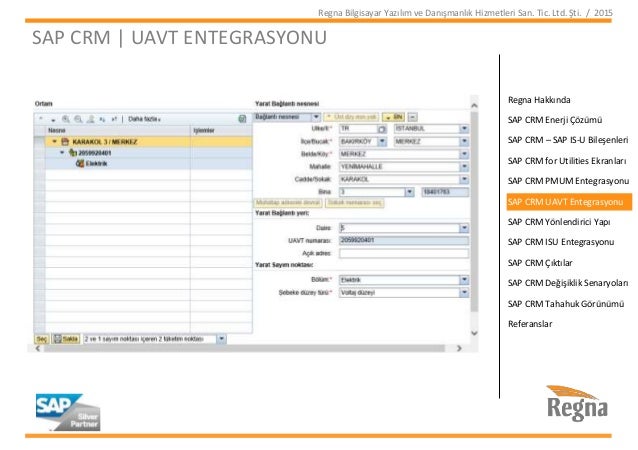
Task: Open the Daire dropdown
Action: coord(464,228)
